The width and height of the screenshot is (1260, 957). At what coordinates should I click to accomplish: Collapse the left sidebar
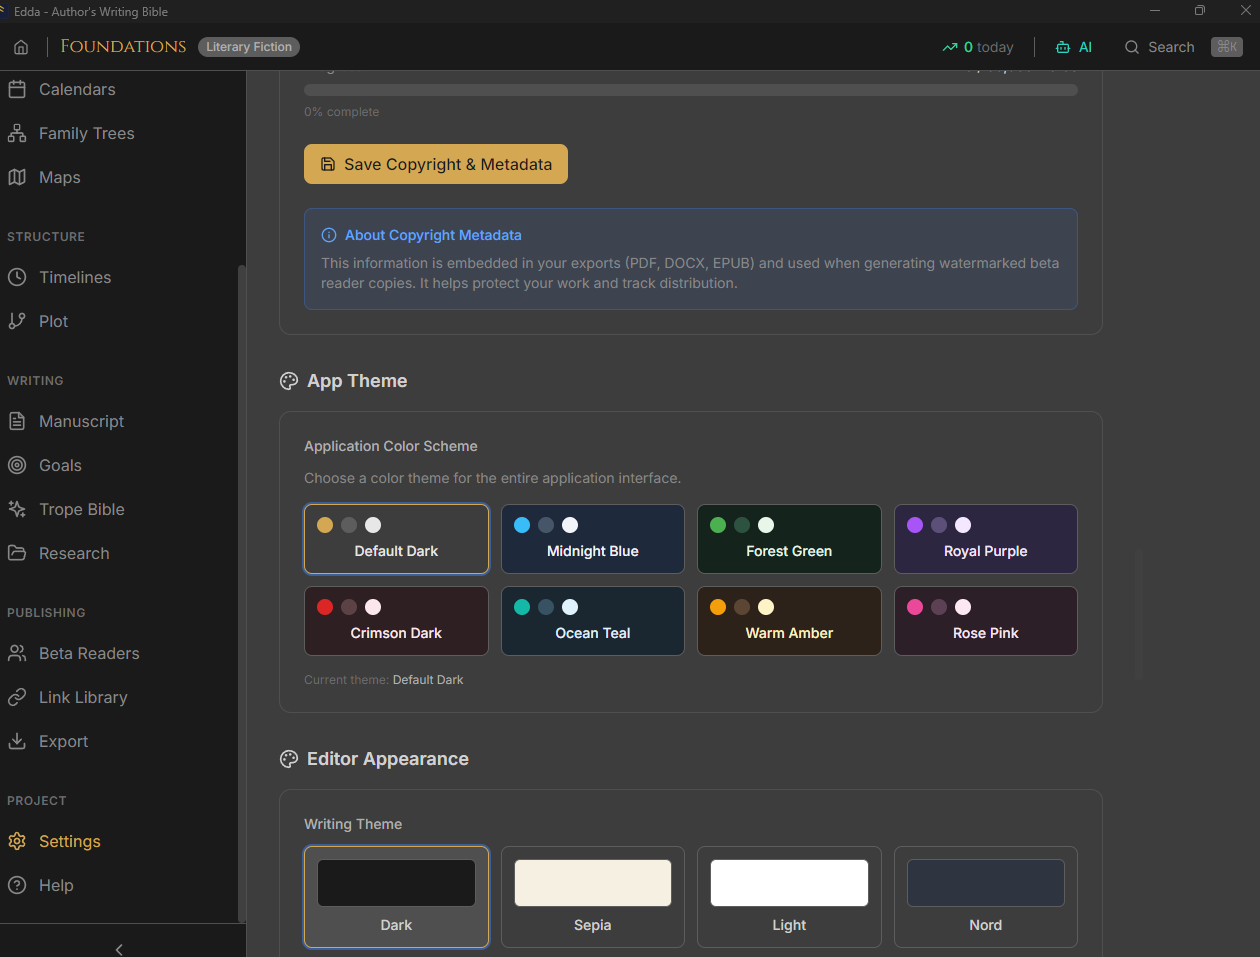pyautogui.click(x=118, y=948)
